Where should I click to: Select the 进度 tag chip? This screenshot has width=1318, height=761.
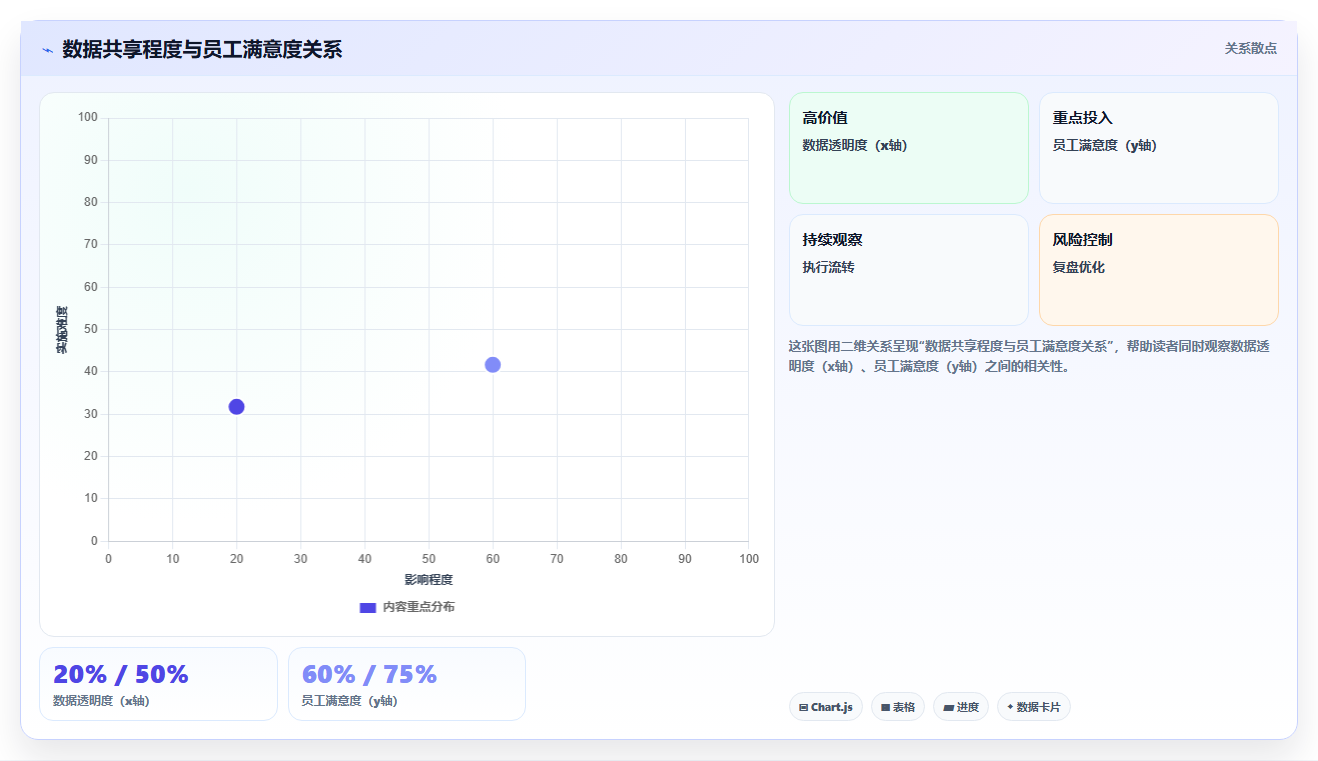tap(961, 707)
